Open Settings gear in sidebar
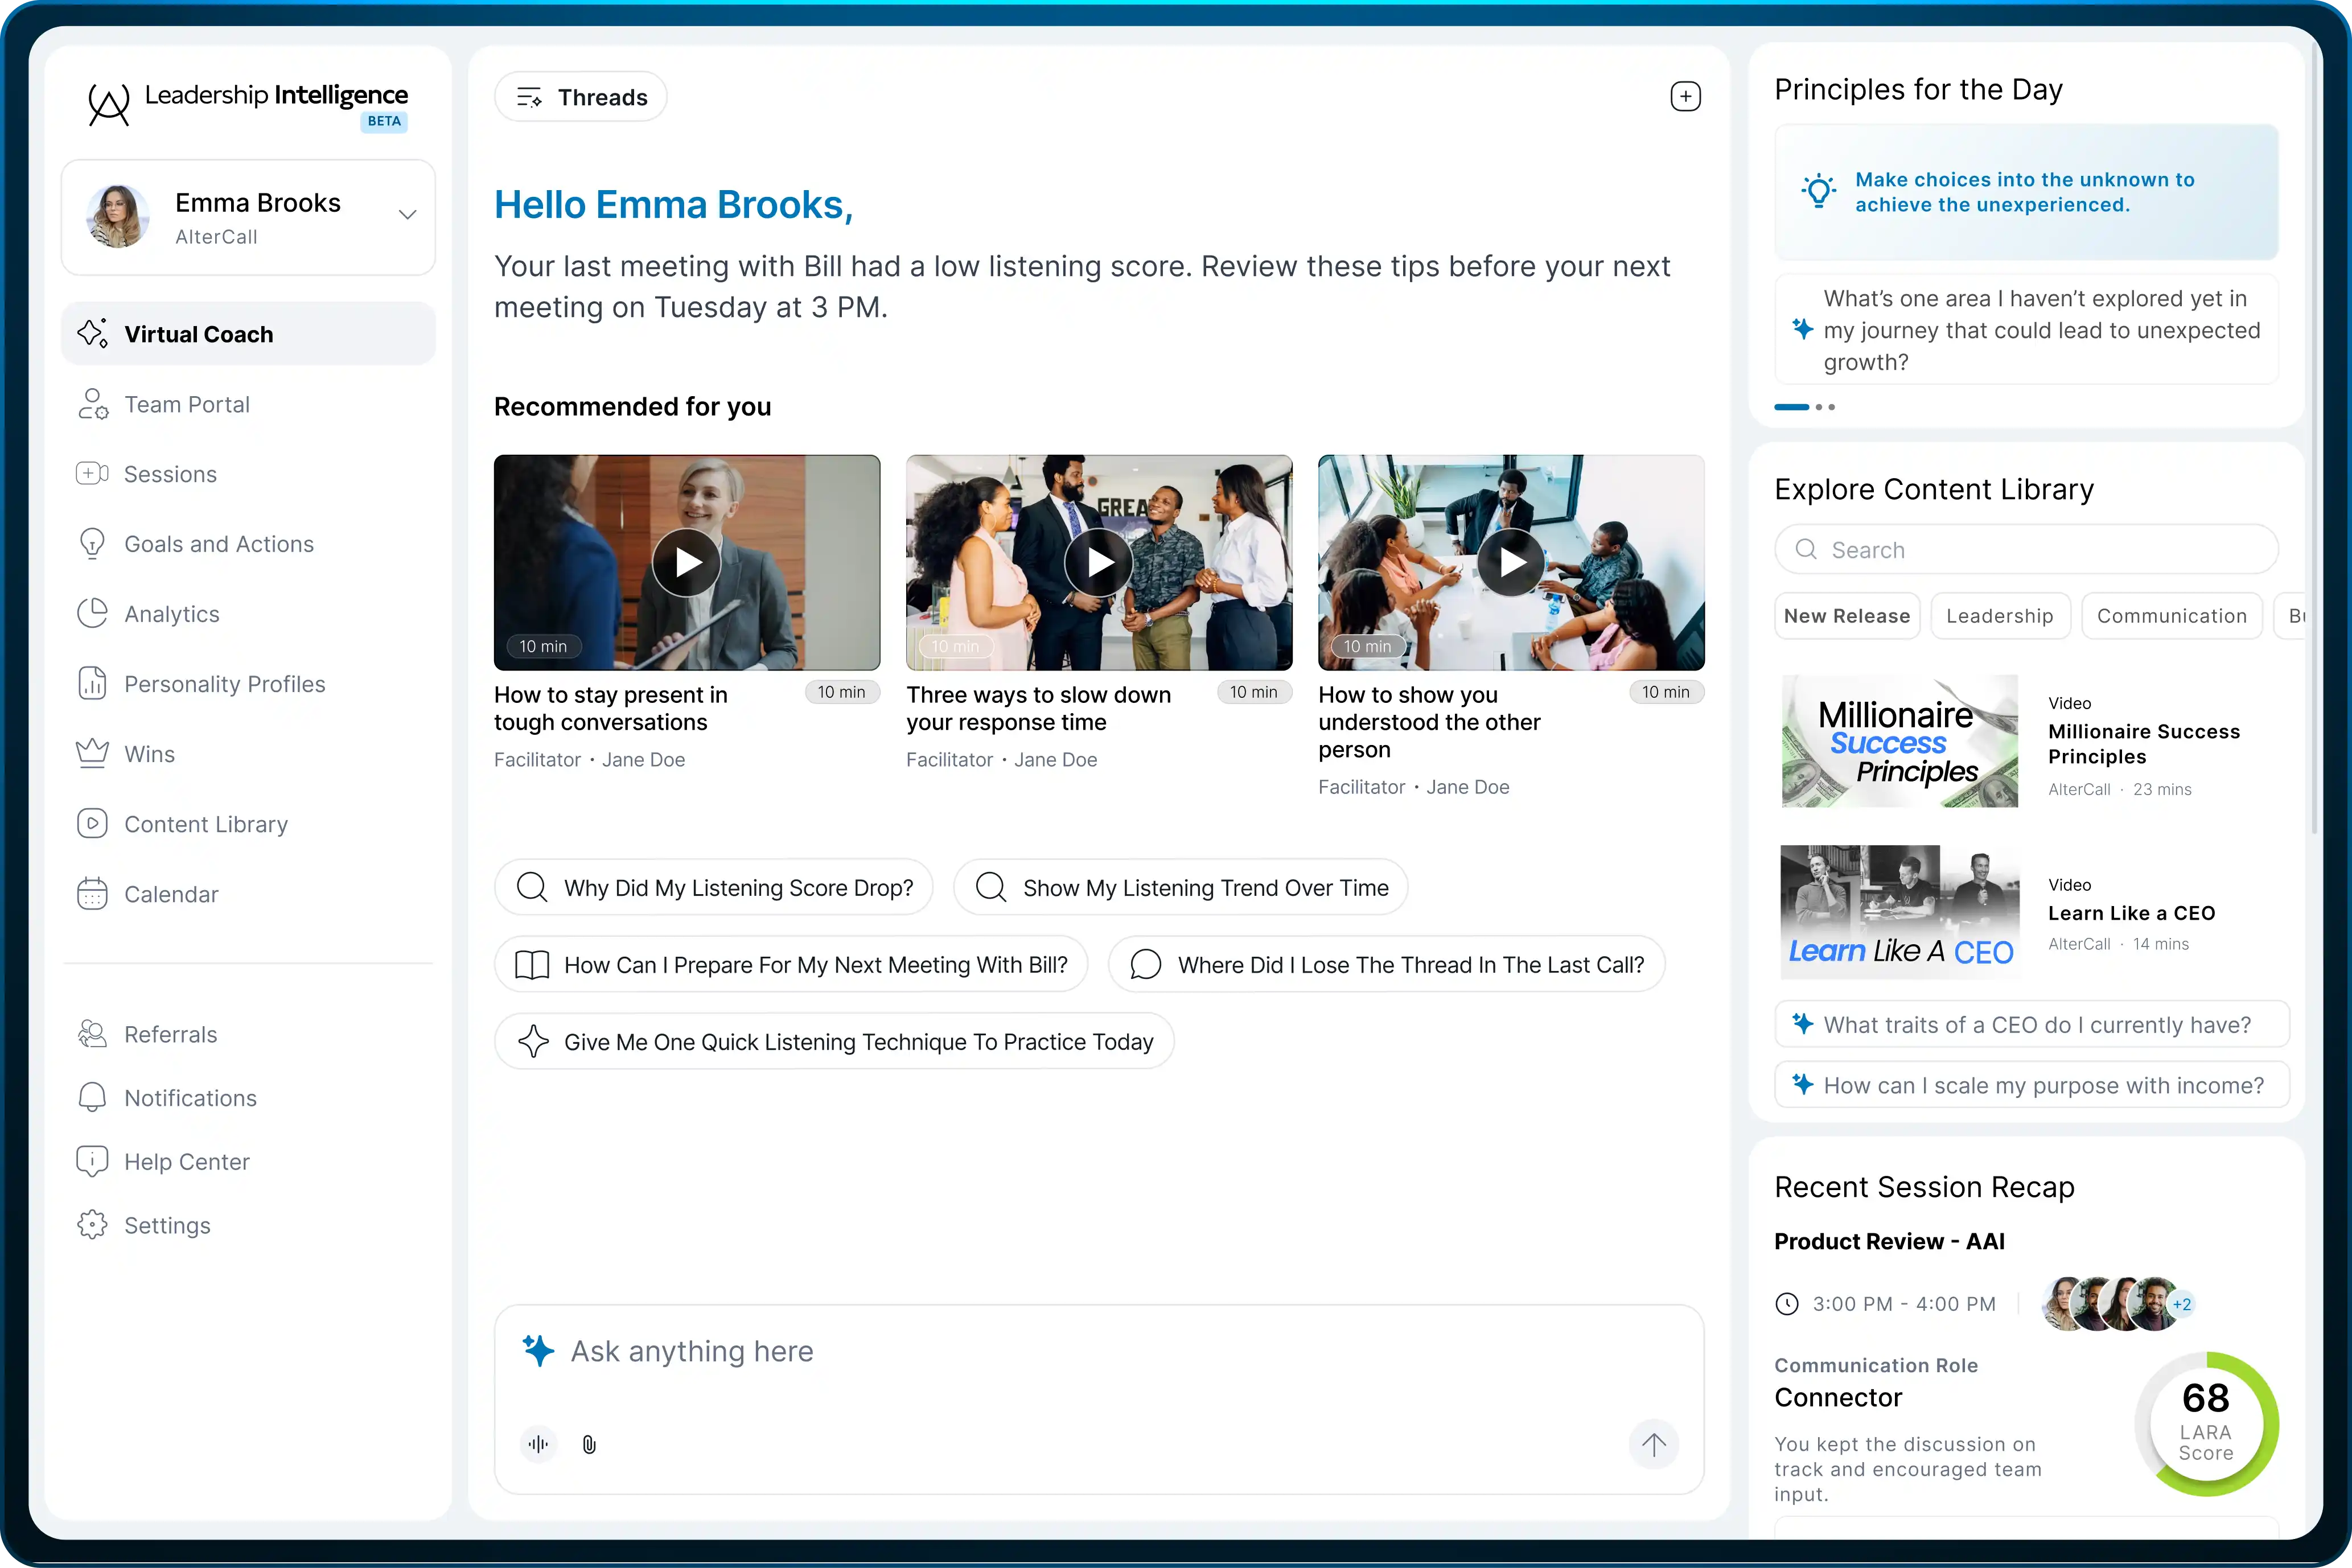Image resolution: width=2352 pixels, height=1568 pixels. tap(167, 1225)
